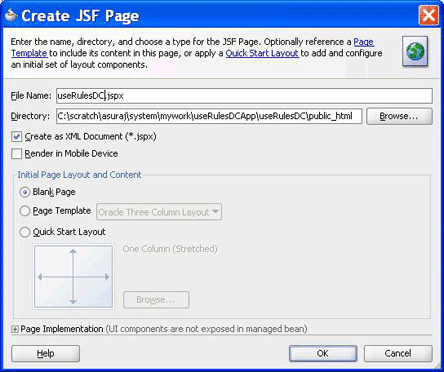Image resolution: width=444 pixels, height=372 pixels.
Task: Click inside the File Name field
Action: pos(244,96)
